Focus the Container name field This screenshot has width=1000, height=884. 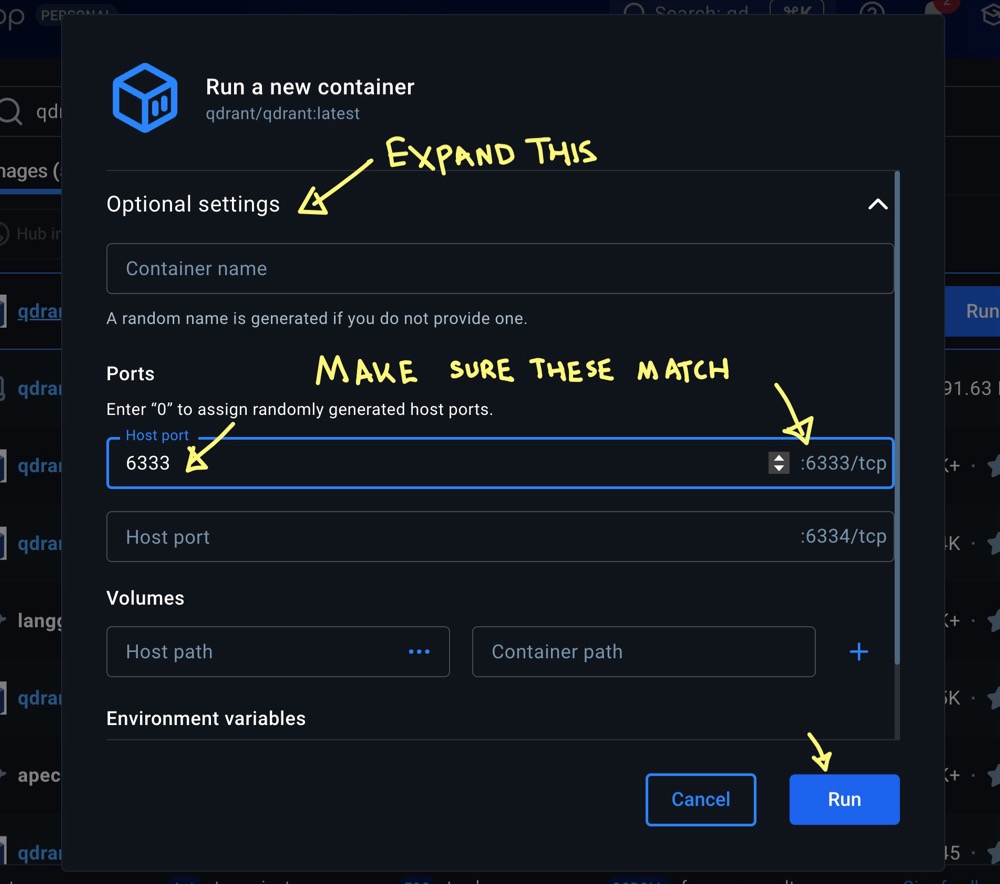click(x=500, y=269)
